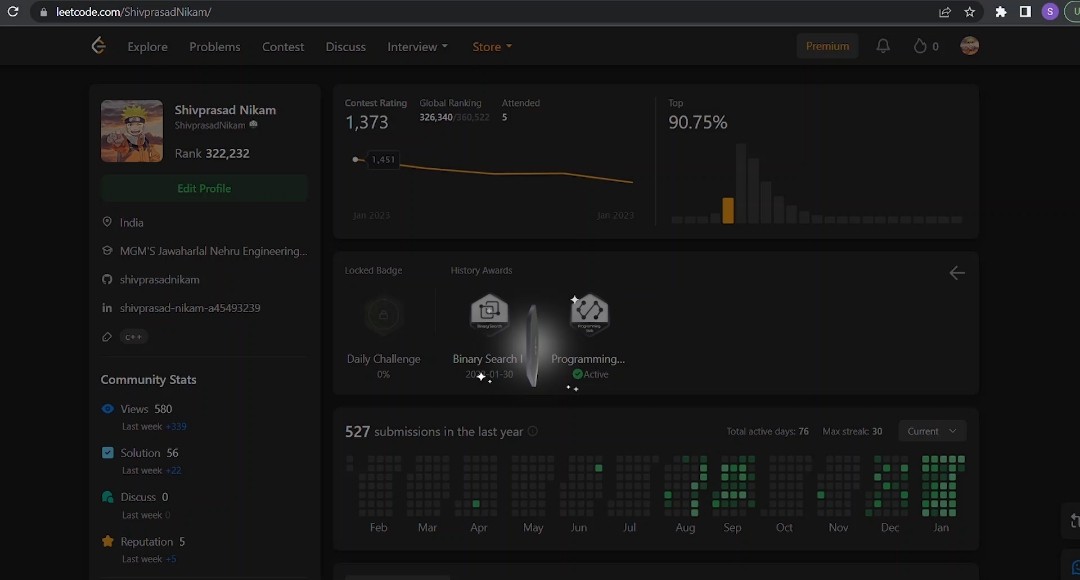Screen dimensions: 1080x580
Task: Click the Shivprasad Nikam name heading
Action: [x=225, y=110]
